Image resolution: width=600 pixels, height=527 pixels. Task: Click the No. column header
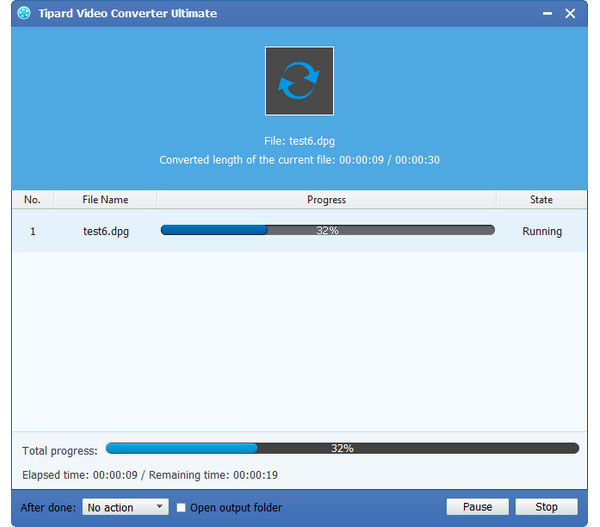tap(33, 199)
